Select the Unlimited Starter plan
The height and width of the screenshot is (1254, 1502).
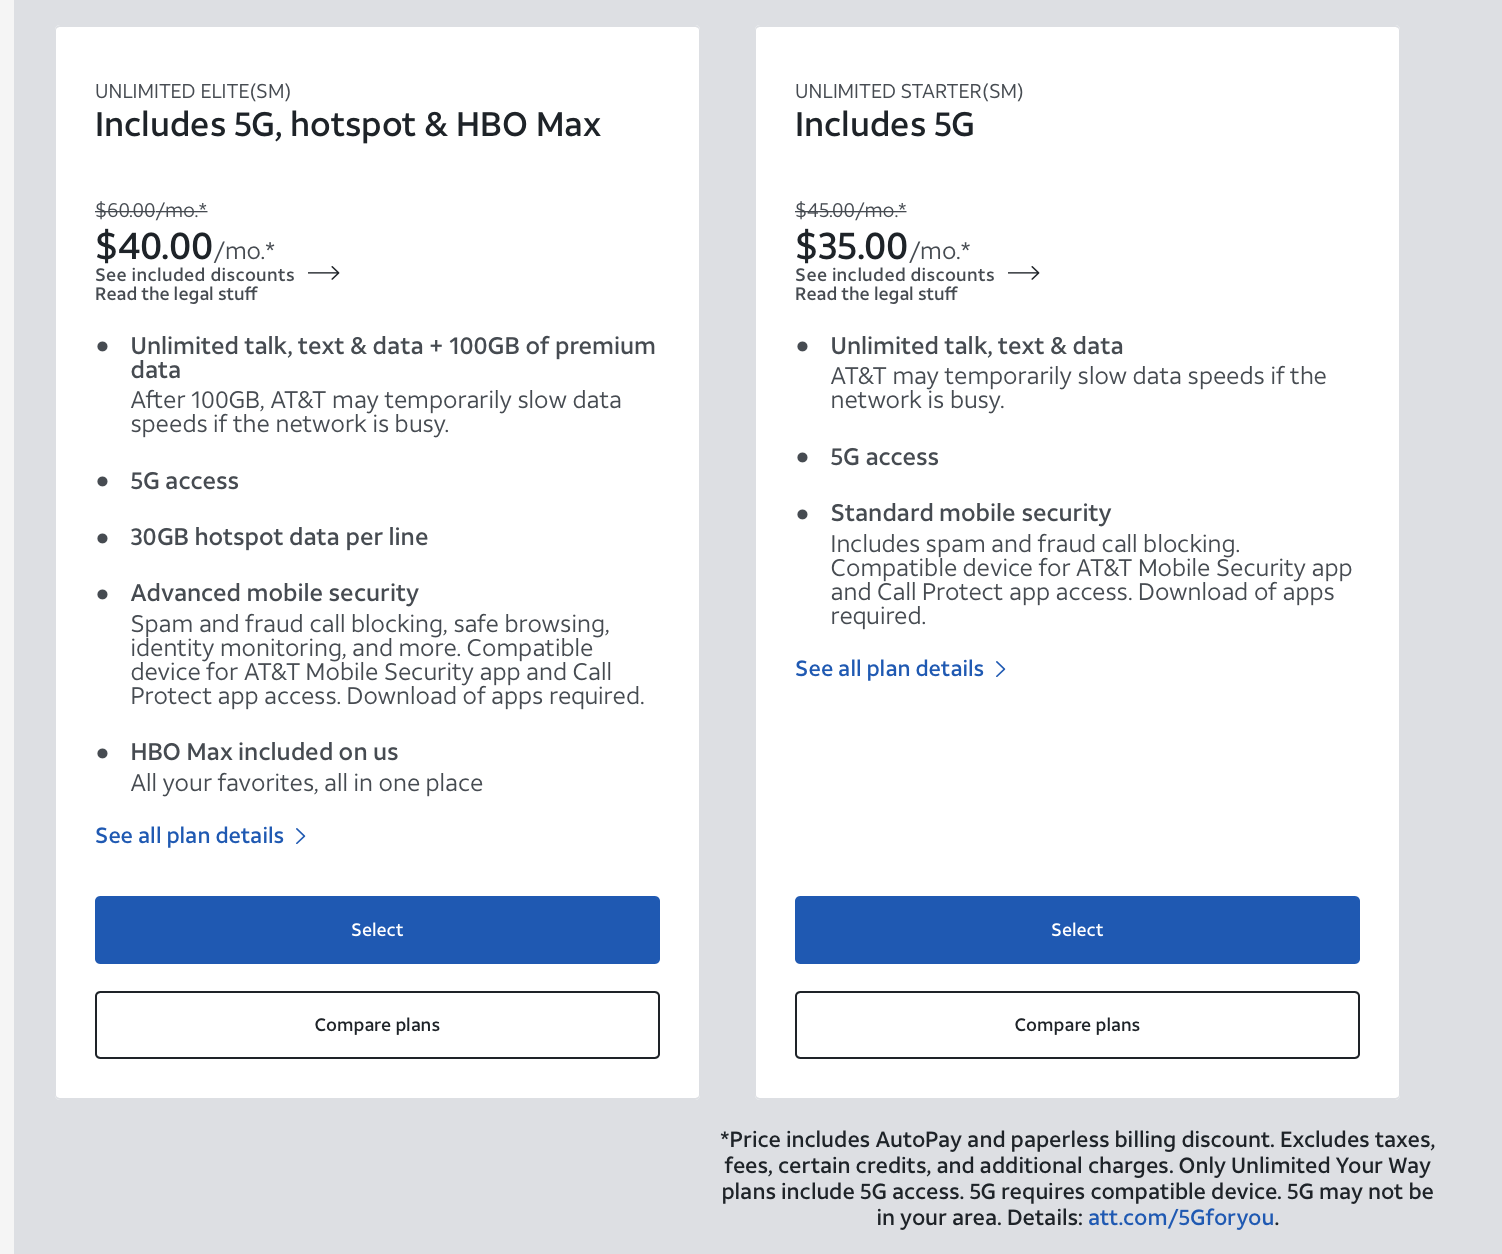[x=1077, y=930]
